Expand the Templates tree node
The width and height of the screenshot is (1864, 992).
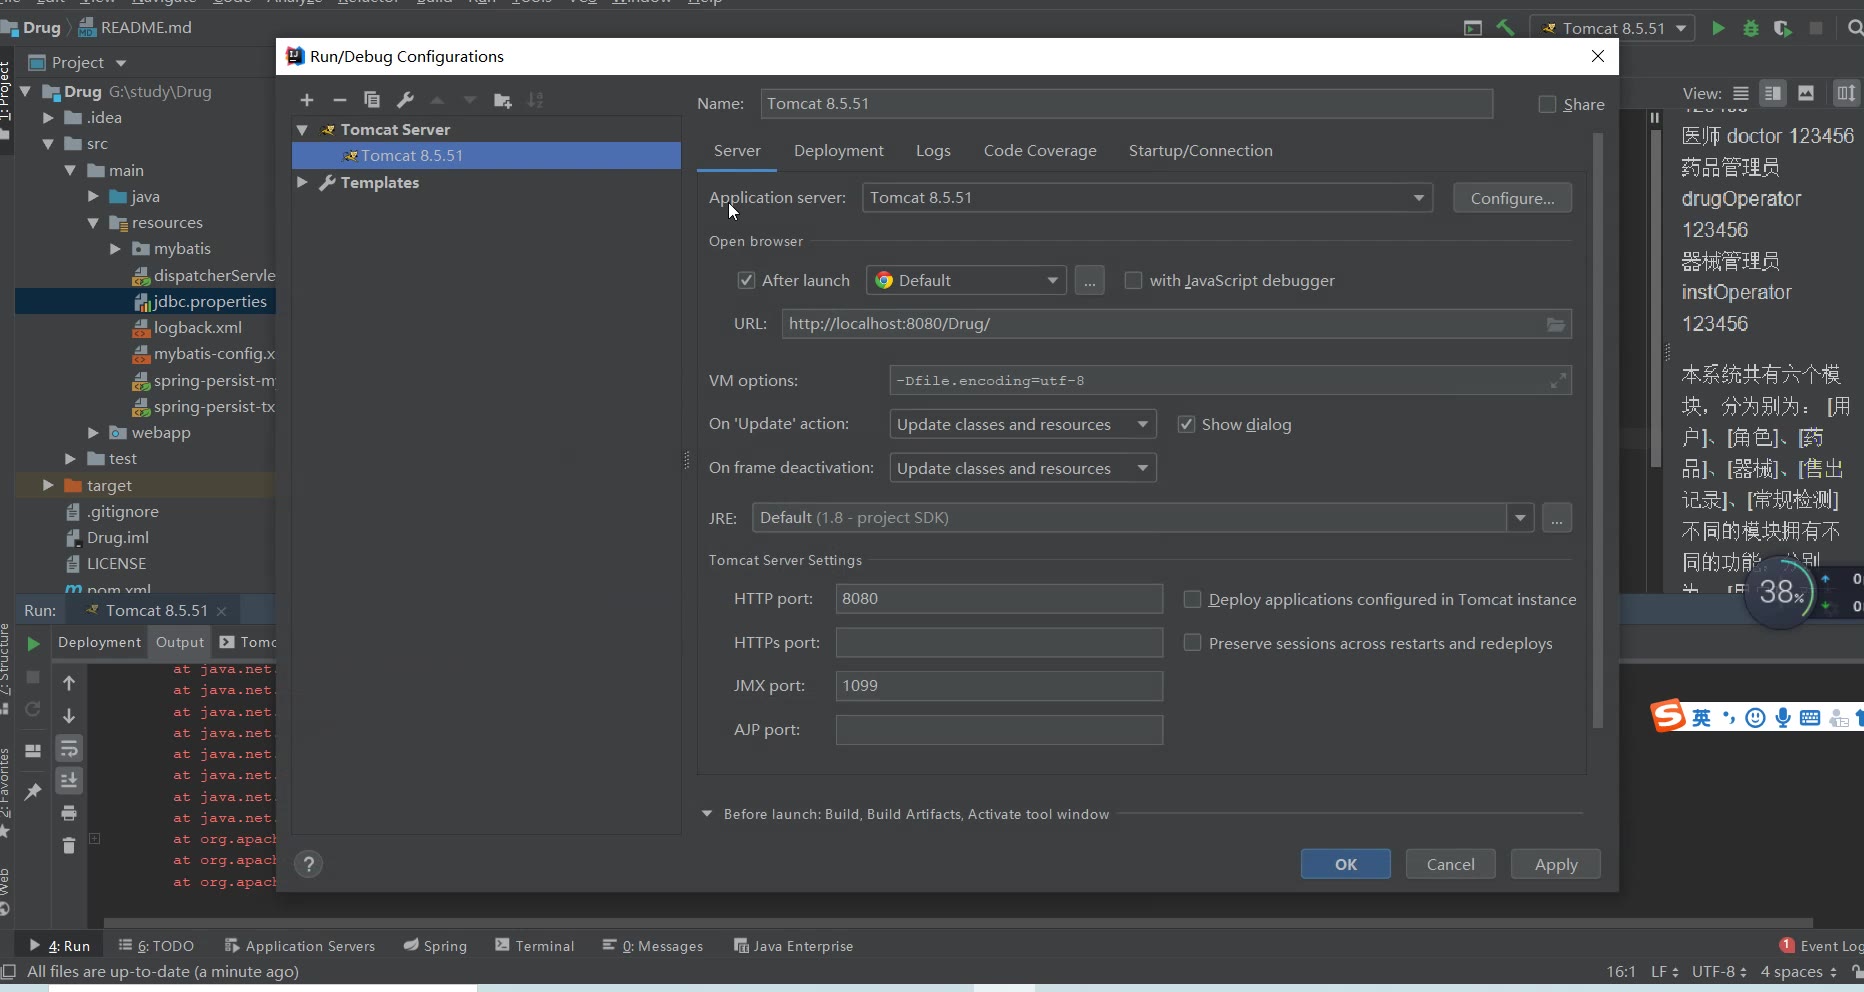[302, 183]
